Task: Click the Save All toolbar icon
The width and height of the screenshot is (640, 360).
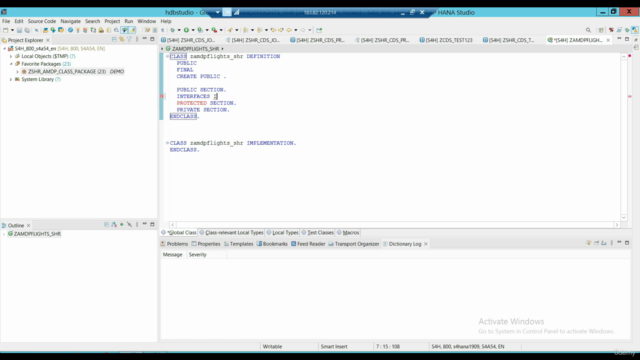Action: coord(27,30)
